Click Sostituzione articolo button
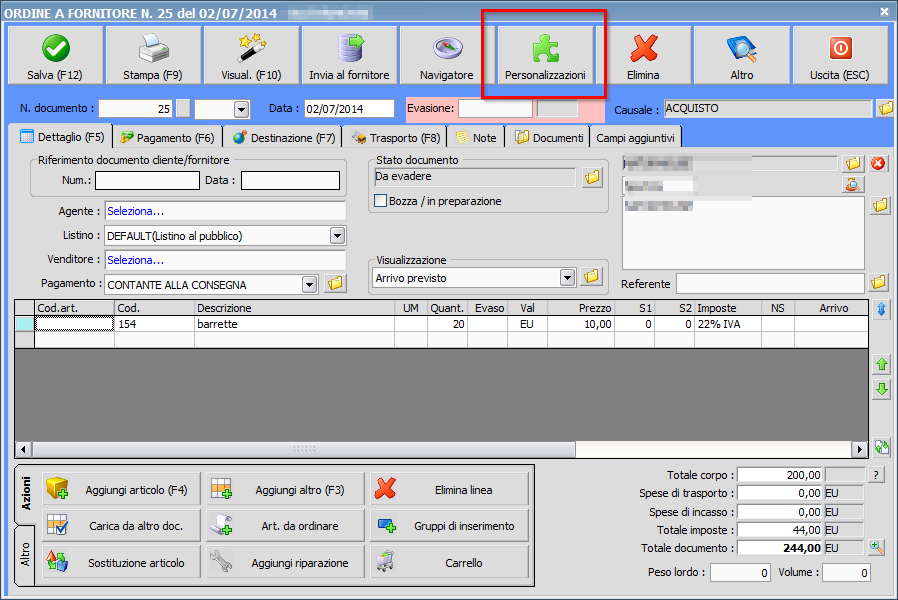Viewport: 898px width, 600px height. pyautogui.click(x=122, y=562)
